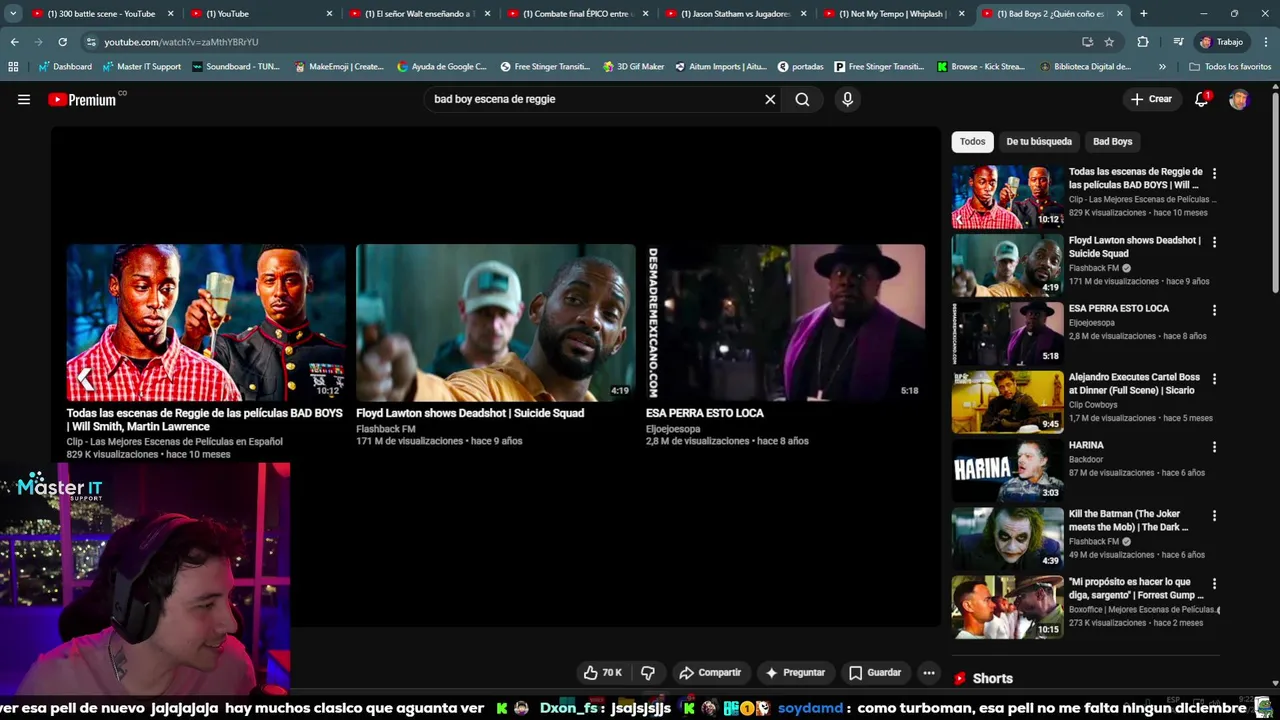Open options menu for Forrest Gump video

tap(1214, 584)
